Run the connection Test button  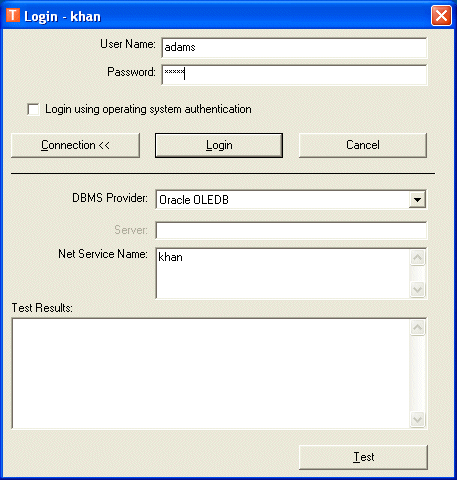363,457
